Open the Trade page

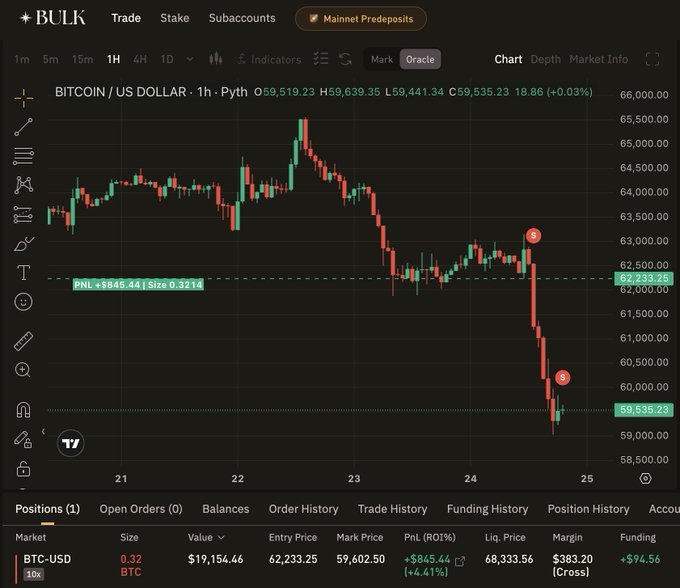click(126, 18)
